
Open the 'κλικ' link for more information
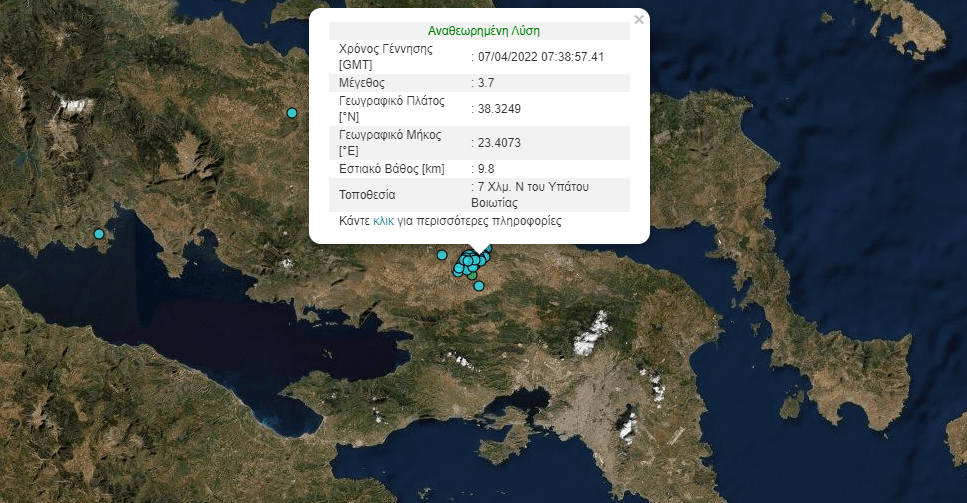point(384,221)
